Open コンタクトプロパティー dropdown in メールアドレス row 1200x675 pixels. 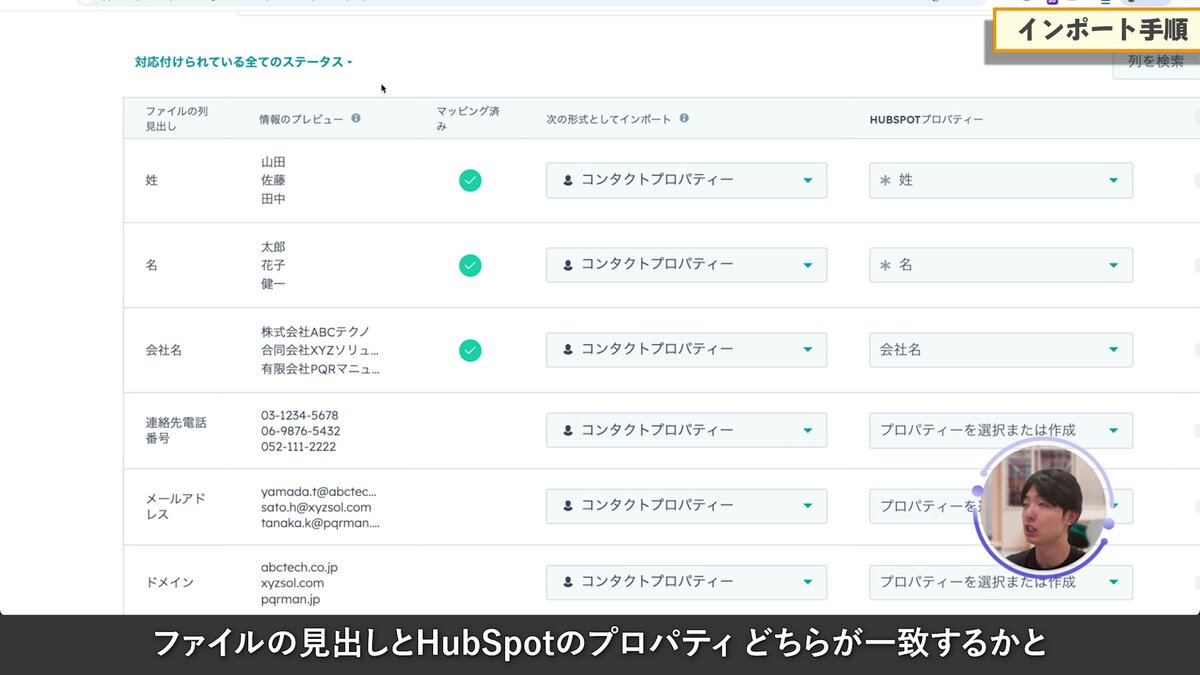tap(685, 506)
